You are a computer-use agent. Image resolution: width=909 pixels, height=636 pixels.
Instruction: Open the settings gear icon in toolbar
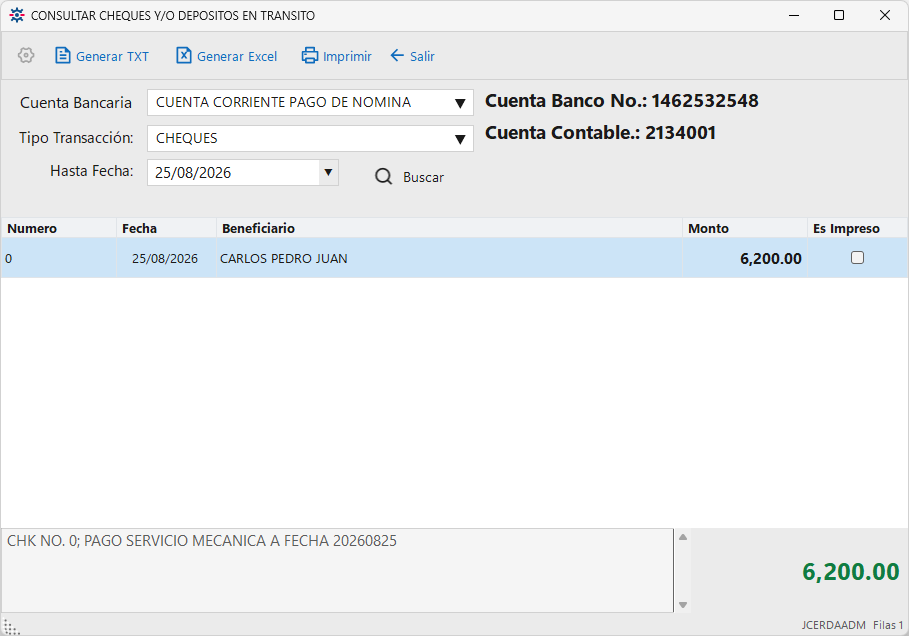(x=26, y=56)
